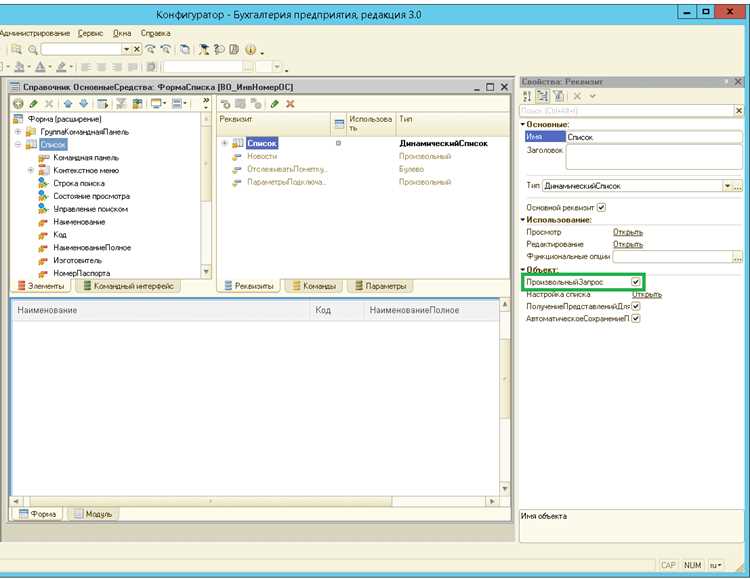Switch to Командный интерфейс tab
The height and width of the screenshot is (579, 750).
[x=128, y=286]
